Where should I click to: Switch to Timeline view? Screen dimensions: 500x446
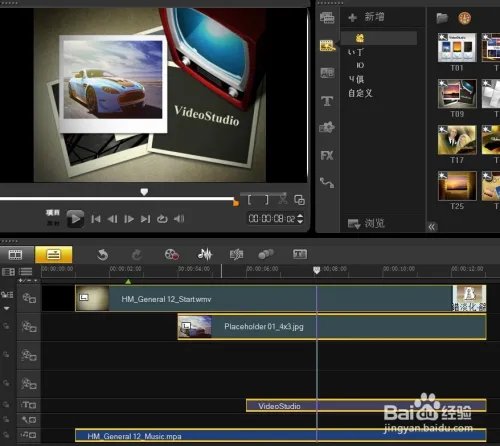(x=54, y=255)
